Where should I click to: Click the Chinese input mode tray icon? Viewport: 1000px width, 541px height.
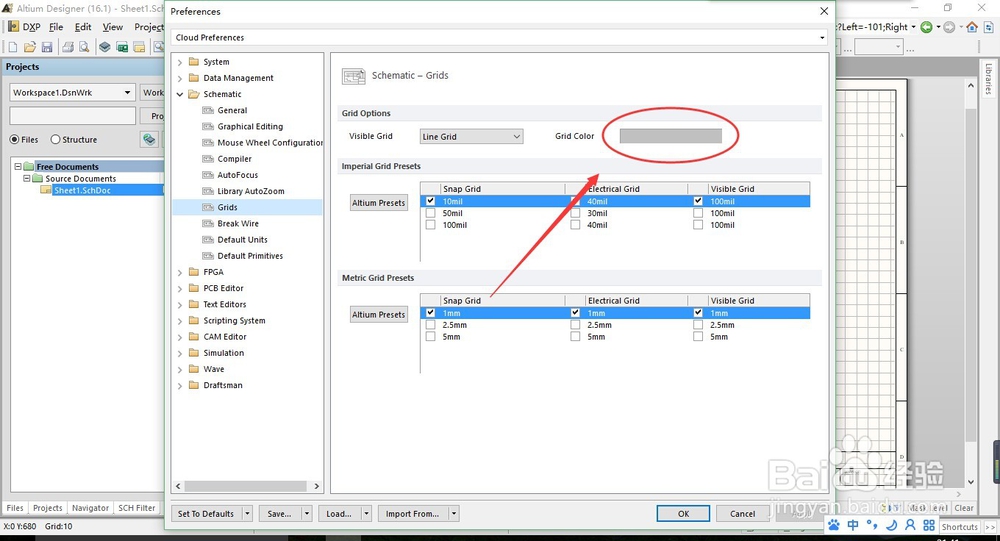click(x=853, y=525)
